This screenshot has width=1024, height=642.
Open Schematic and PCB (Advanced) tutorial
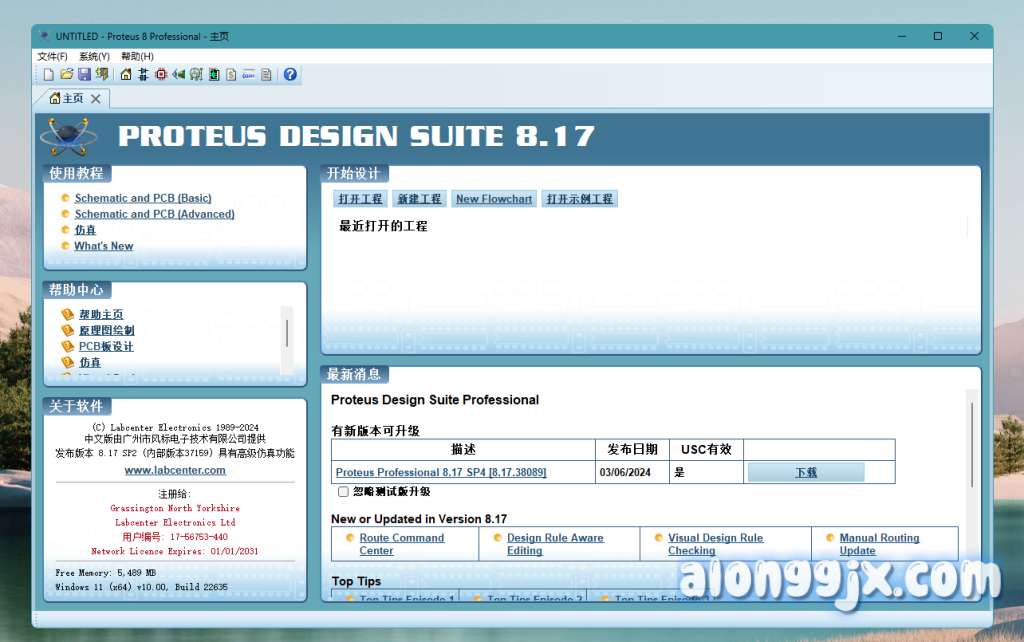coord(154,214)
